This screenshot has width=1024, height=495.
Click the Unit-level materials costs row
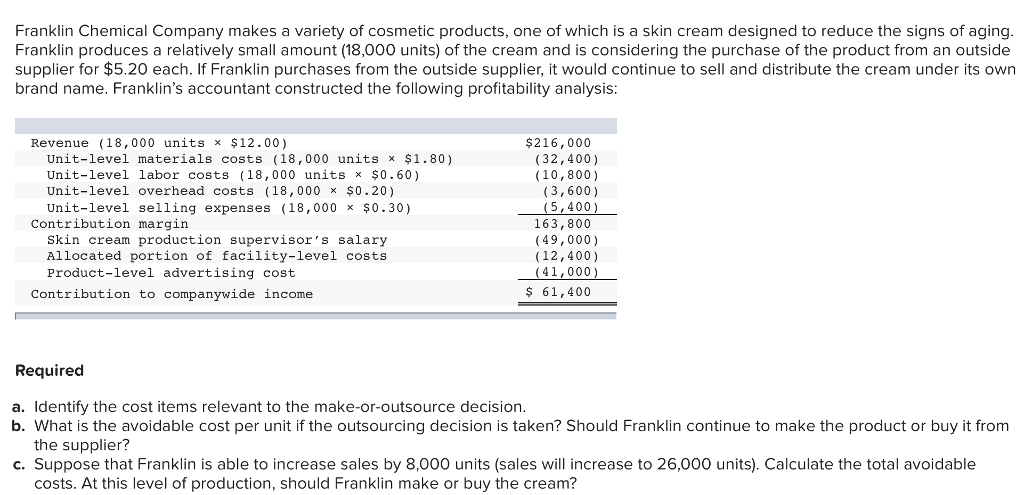coord(315,159)
